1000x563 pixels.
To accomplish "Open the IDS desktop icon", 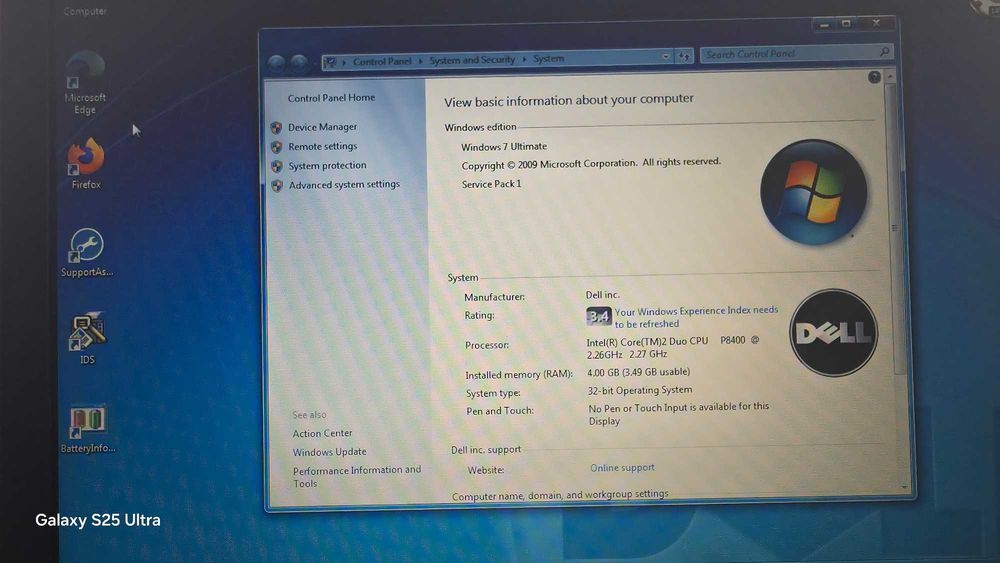I will tap(87, 338).
